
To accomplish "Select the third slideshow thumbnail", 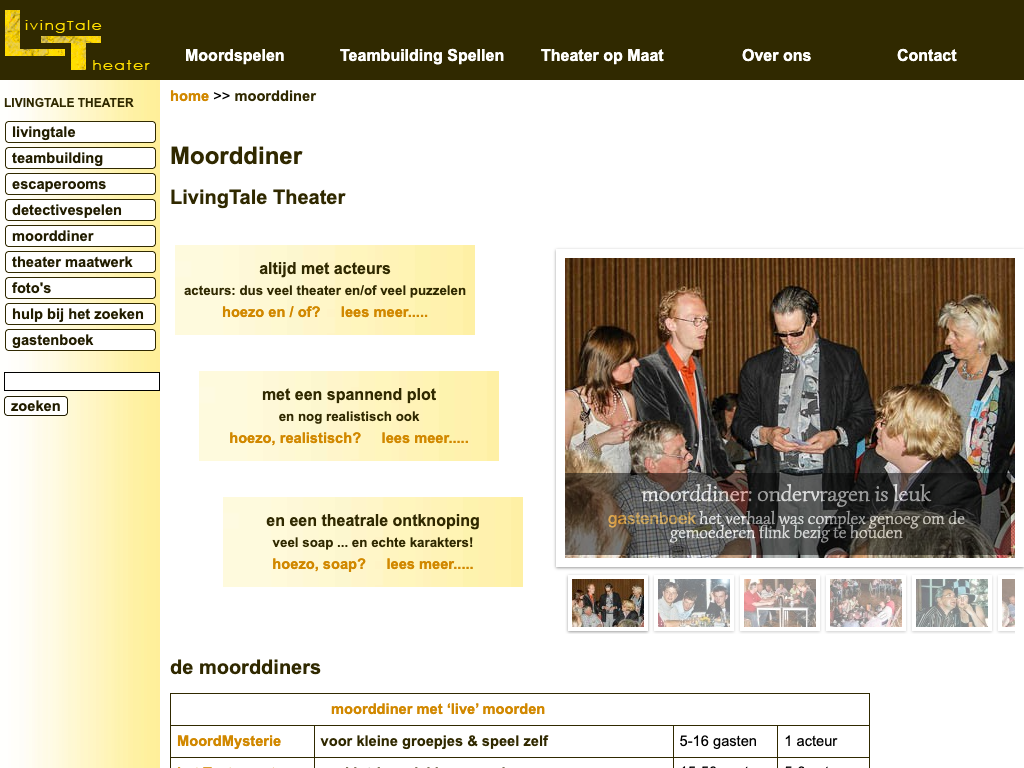I will [x=780, y=603].
